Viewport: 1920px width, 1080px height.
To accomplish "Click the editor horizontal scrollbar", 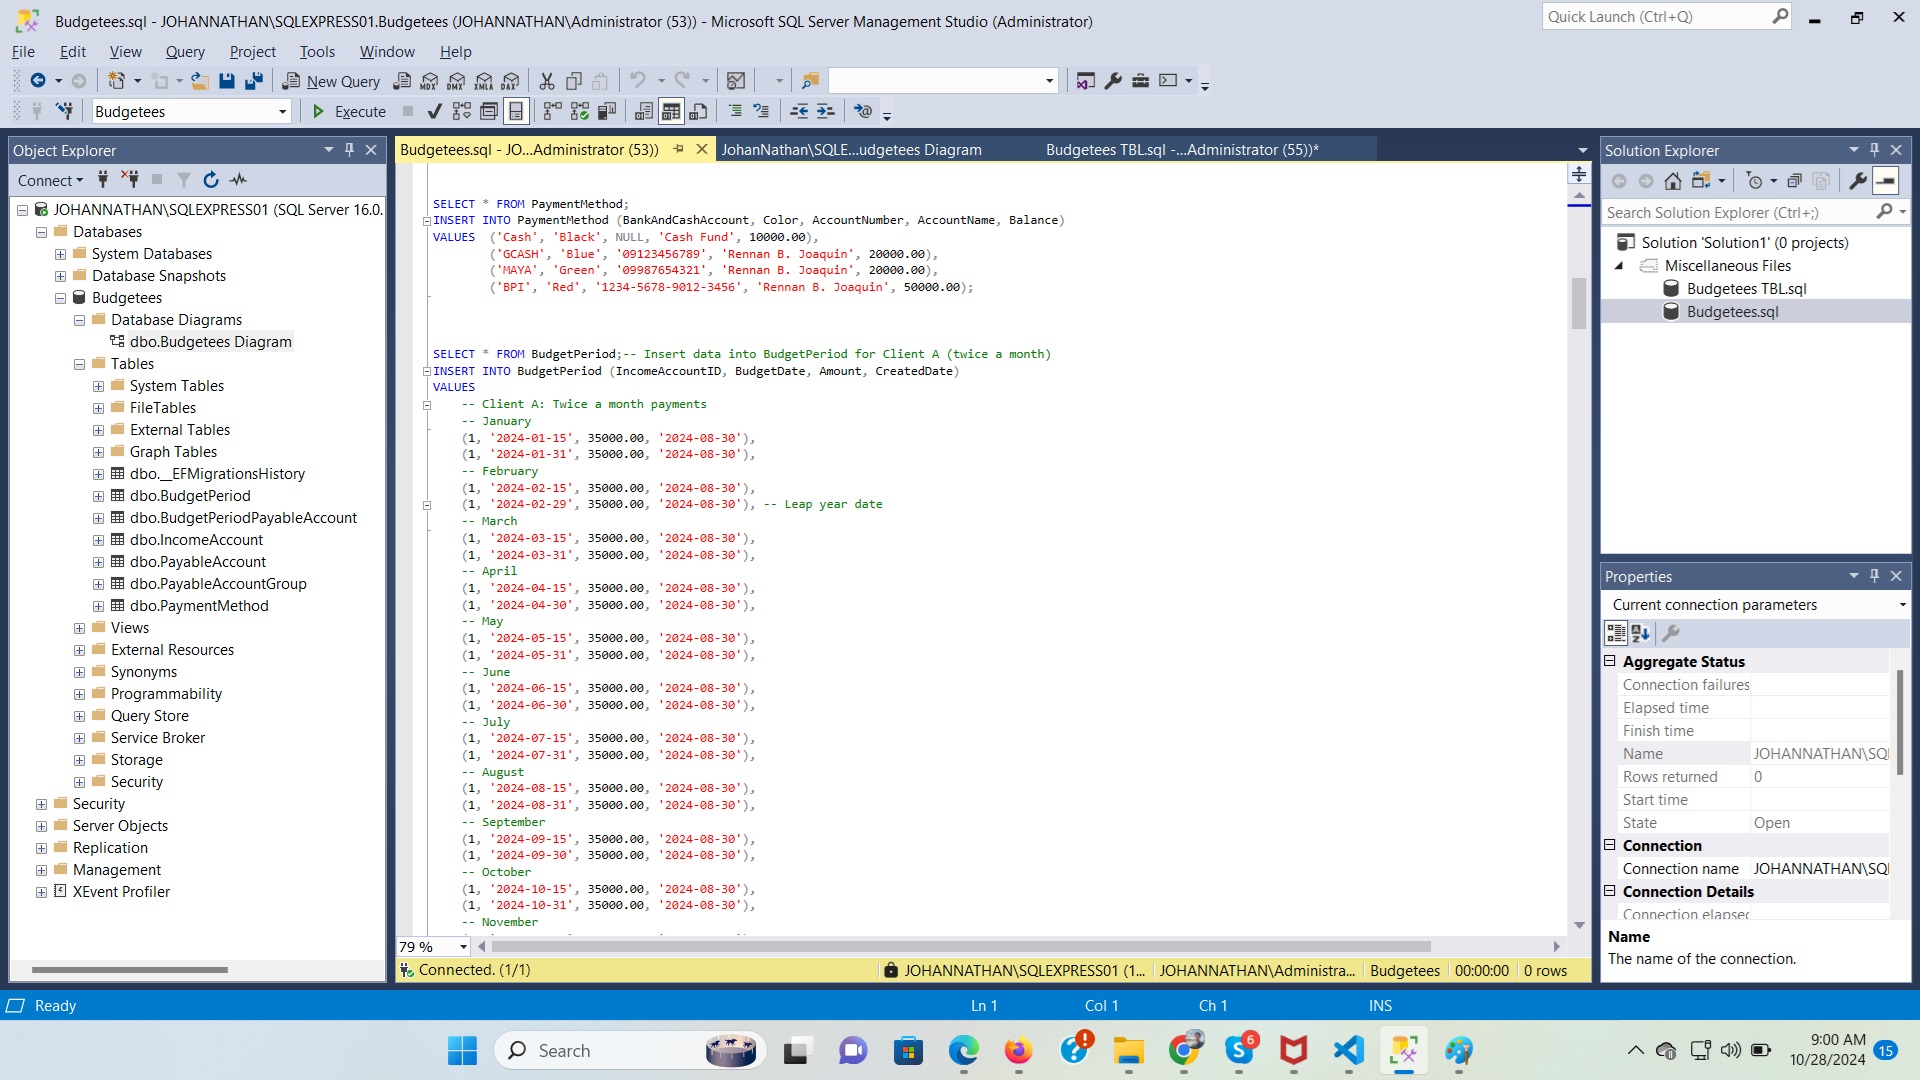I will pos(960,946).
